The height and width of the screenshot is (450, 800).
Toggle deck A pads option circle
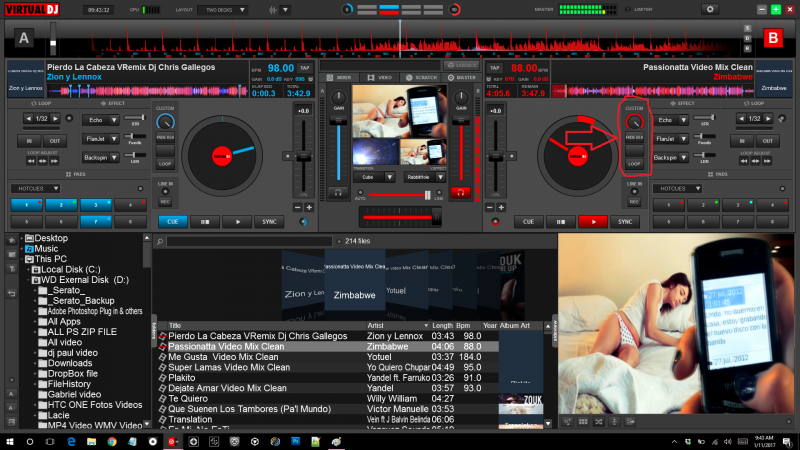click(140, 189)
